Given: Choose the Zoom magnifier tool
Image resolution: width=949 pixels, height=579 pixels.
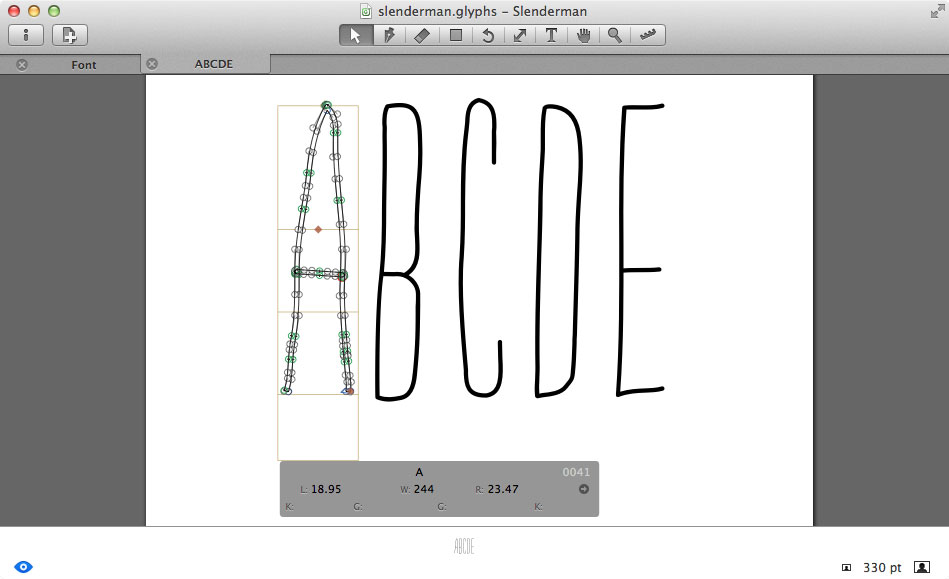Looking at the screenshot, I should (x=615, y=35).
